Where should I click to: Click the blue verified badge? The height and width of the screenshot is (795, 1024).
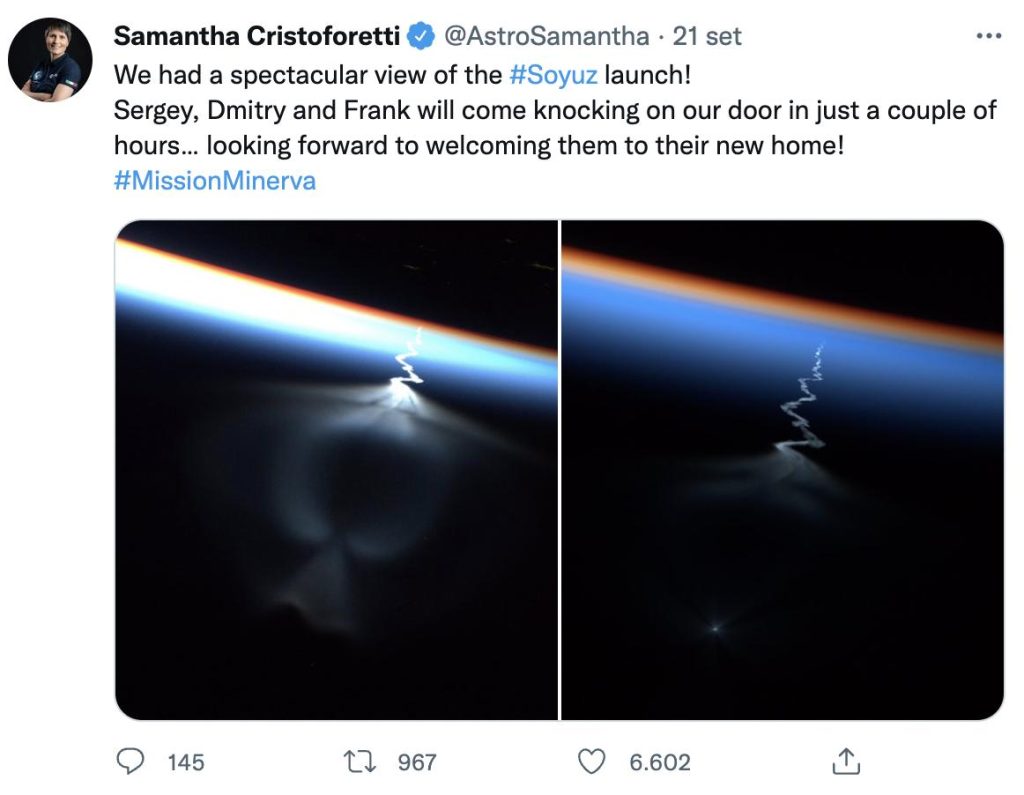(420, 37)
